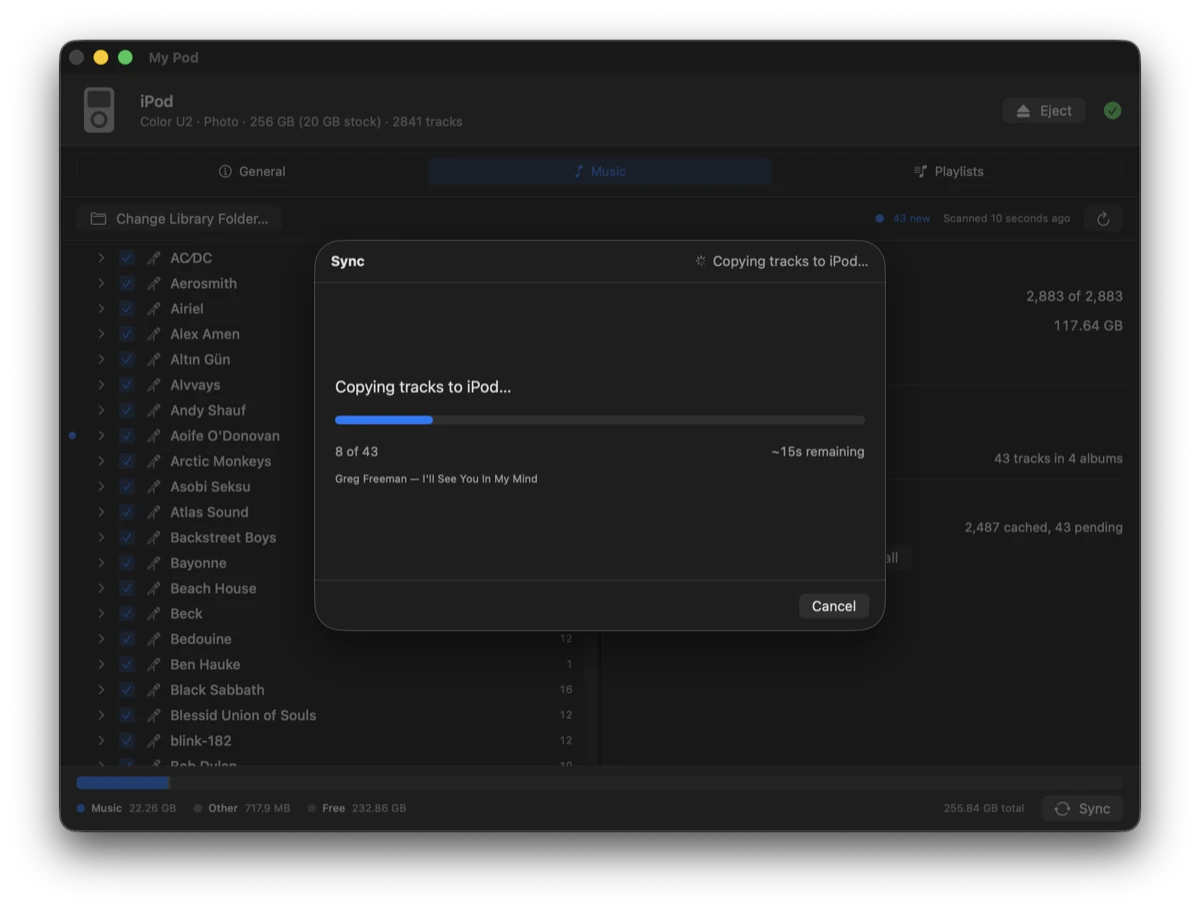Toggle the Airiel checkbox
1200x910 pixels.
tap(127, 309)
